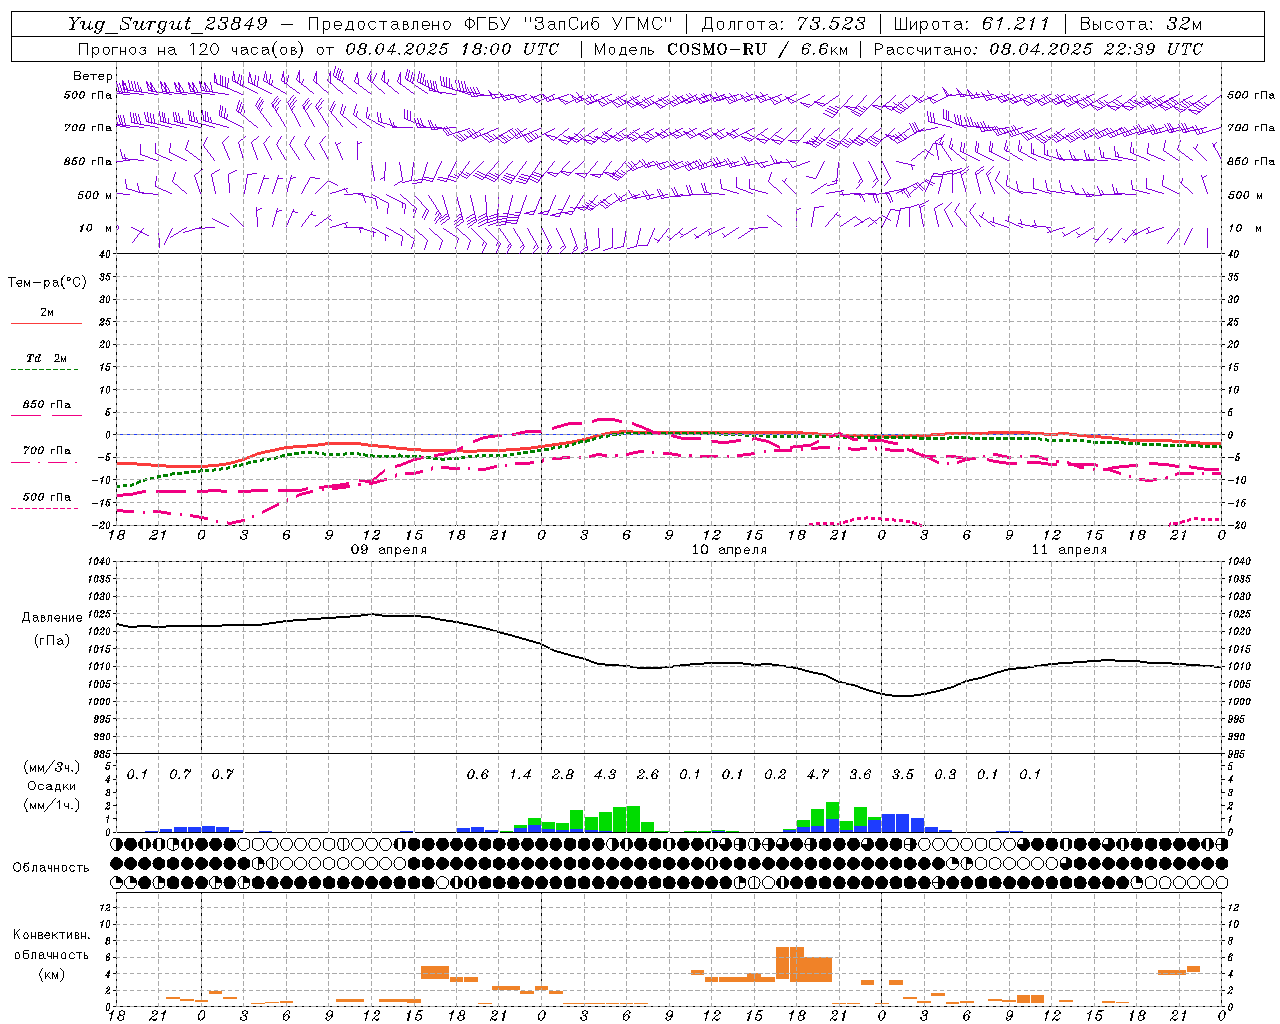Click the 0.6 precipitation value
Screen dimensions: 1280x1024
pos(478,775)
